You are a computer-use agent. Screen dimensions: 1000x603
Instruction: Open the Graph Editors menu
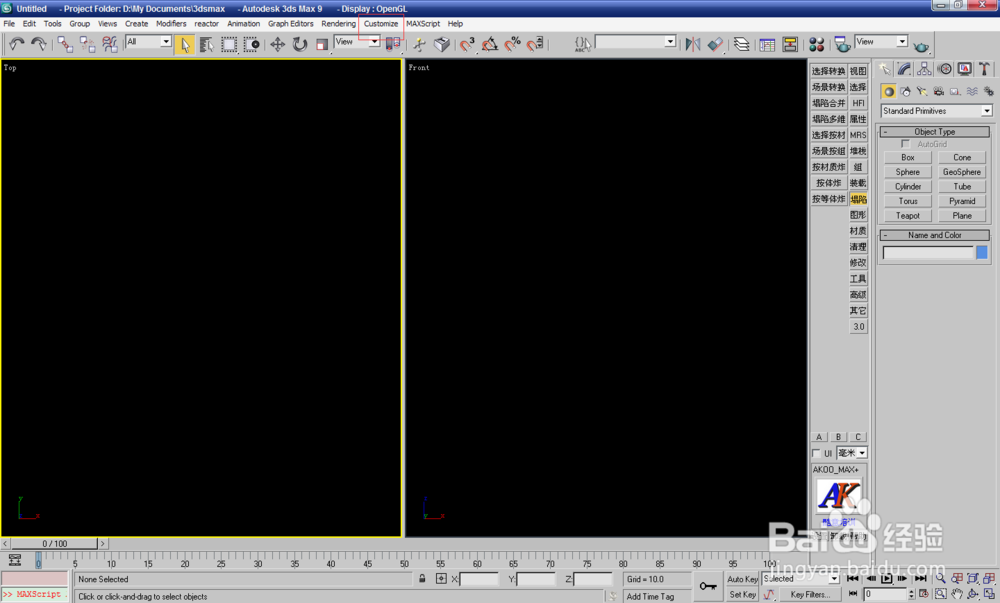pyautogui.click(x=290, y=24)
